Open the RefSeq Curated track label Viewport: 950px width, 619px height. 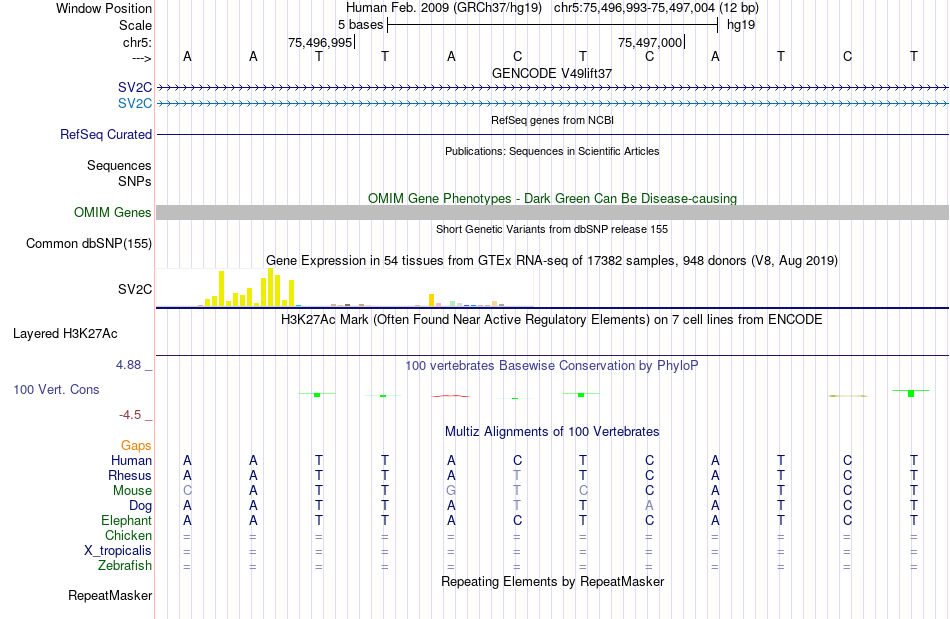[x=106, y=134]
